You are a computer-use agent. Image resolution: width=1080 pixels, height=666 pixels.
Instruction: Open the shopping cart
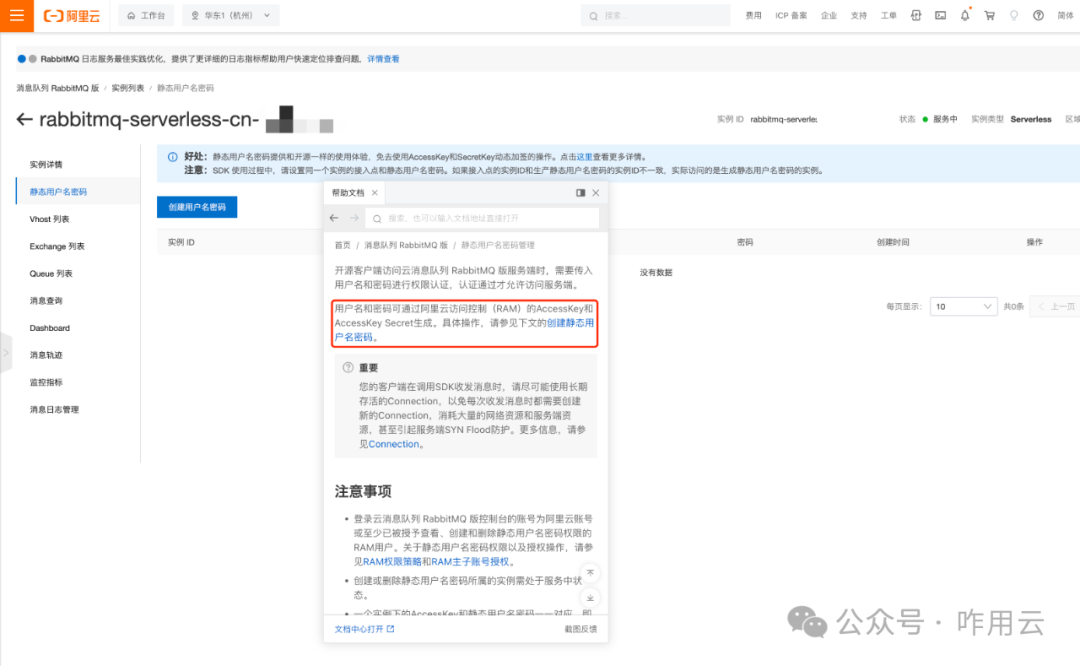point(989,15)
